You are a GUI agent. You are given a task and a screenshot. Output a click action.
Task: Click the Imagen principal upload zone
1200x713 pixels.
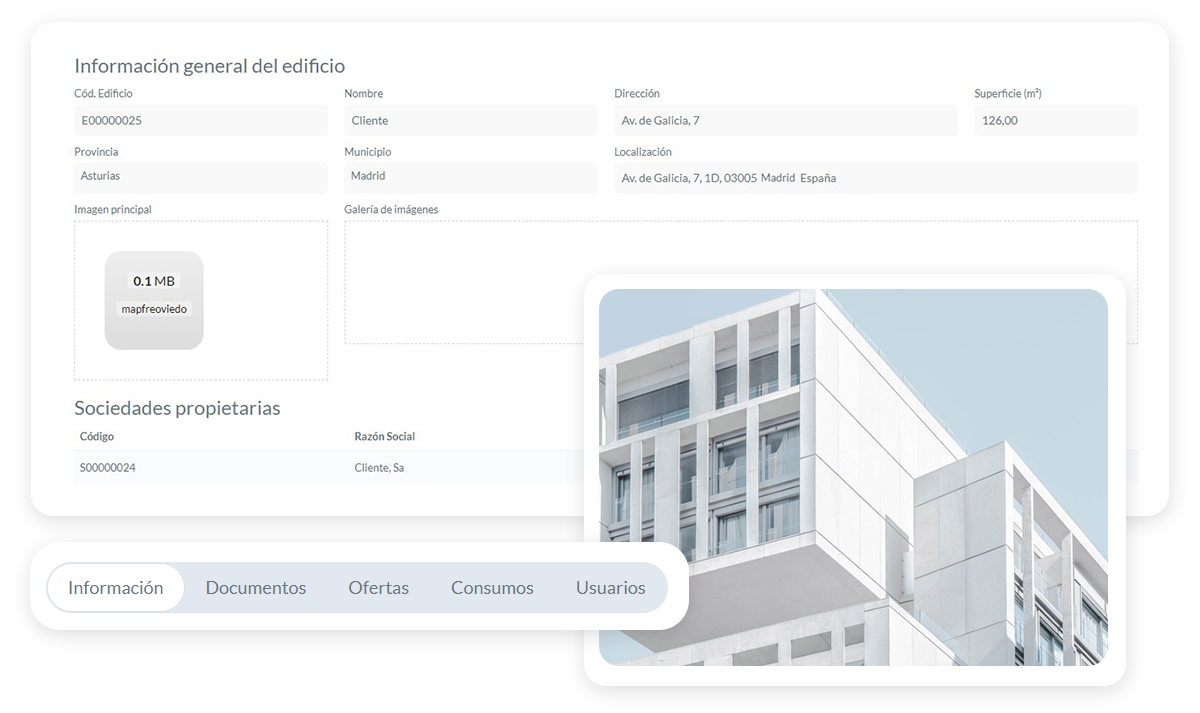200,300
